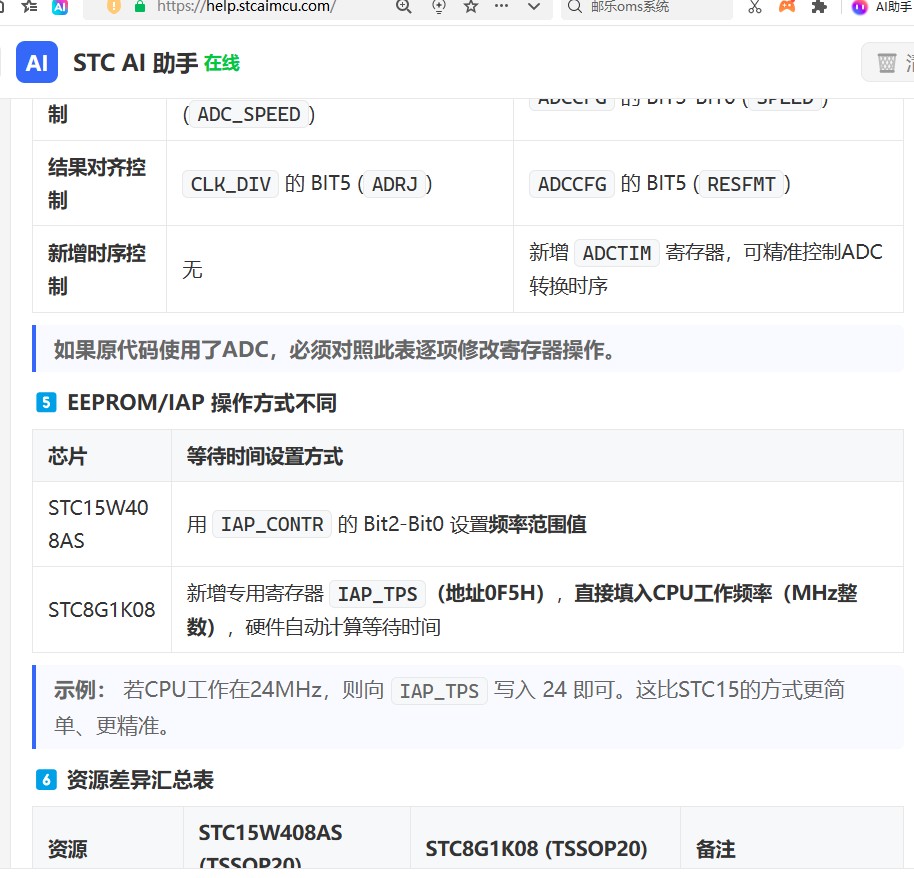Open the three-dots more options menu
Image resolution: width=914 pixels, height=878 pixels.
(501, 6)
